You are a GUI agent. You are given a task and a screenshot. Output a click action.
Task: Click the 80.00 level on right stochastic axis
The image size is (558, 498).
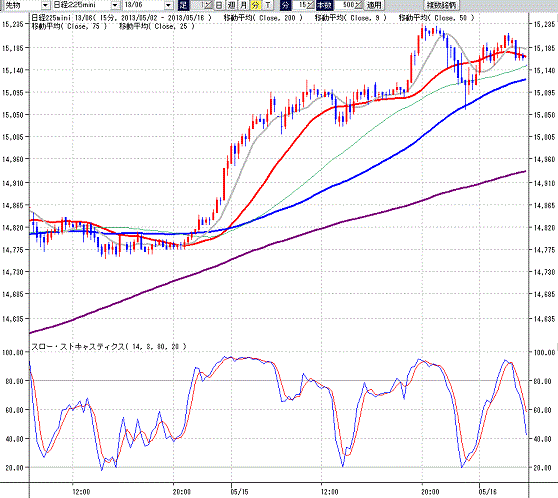pyautogui.click(x=544, y=381)
